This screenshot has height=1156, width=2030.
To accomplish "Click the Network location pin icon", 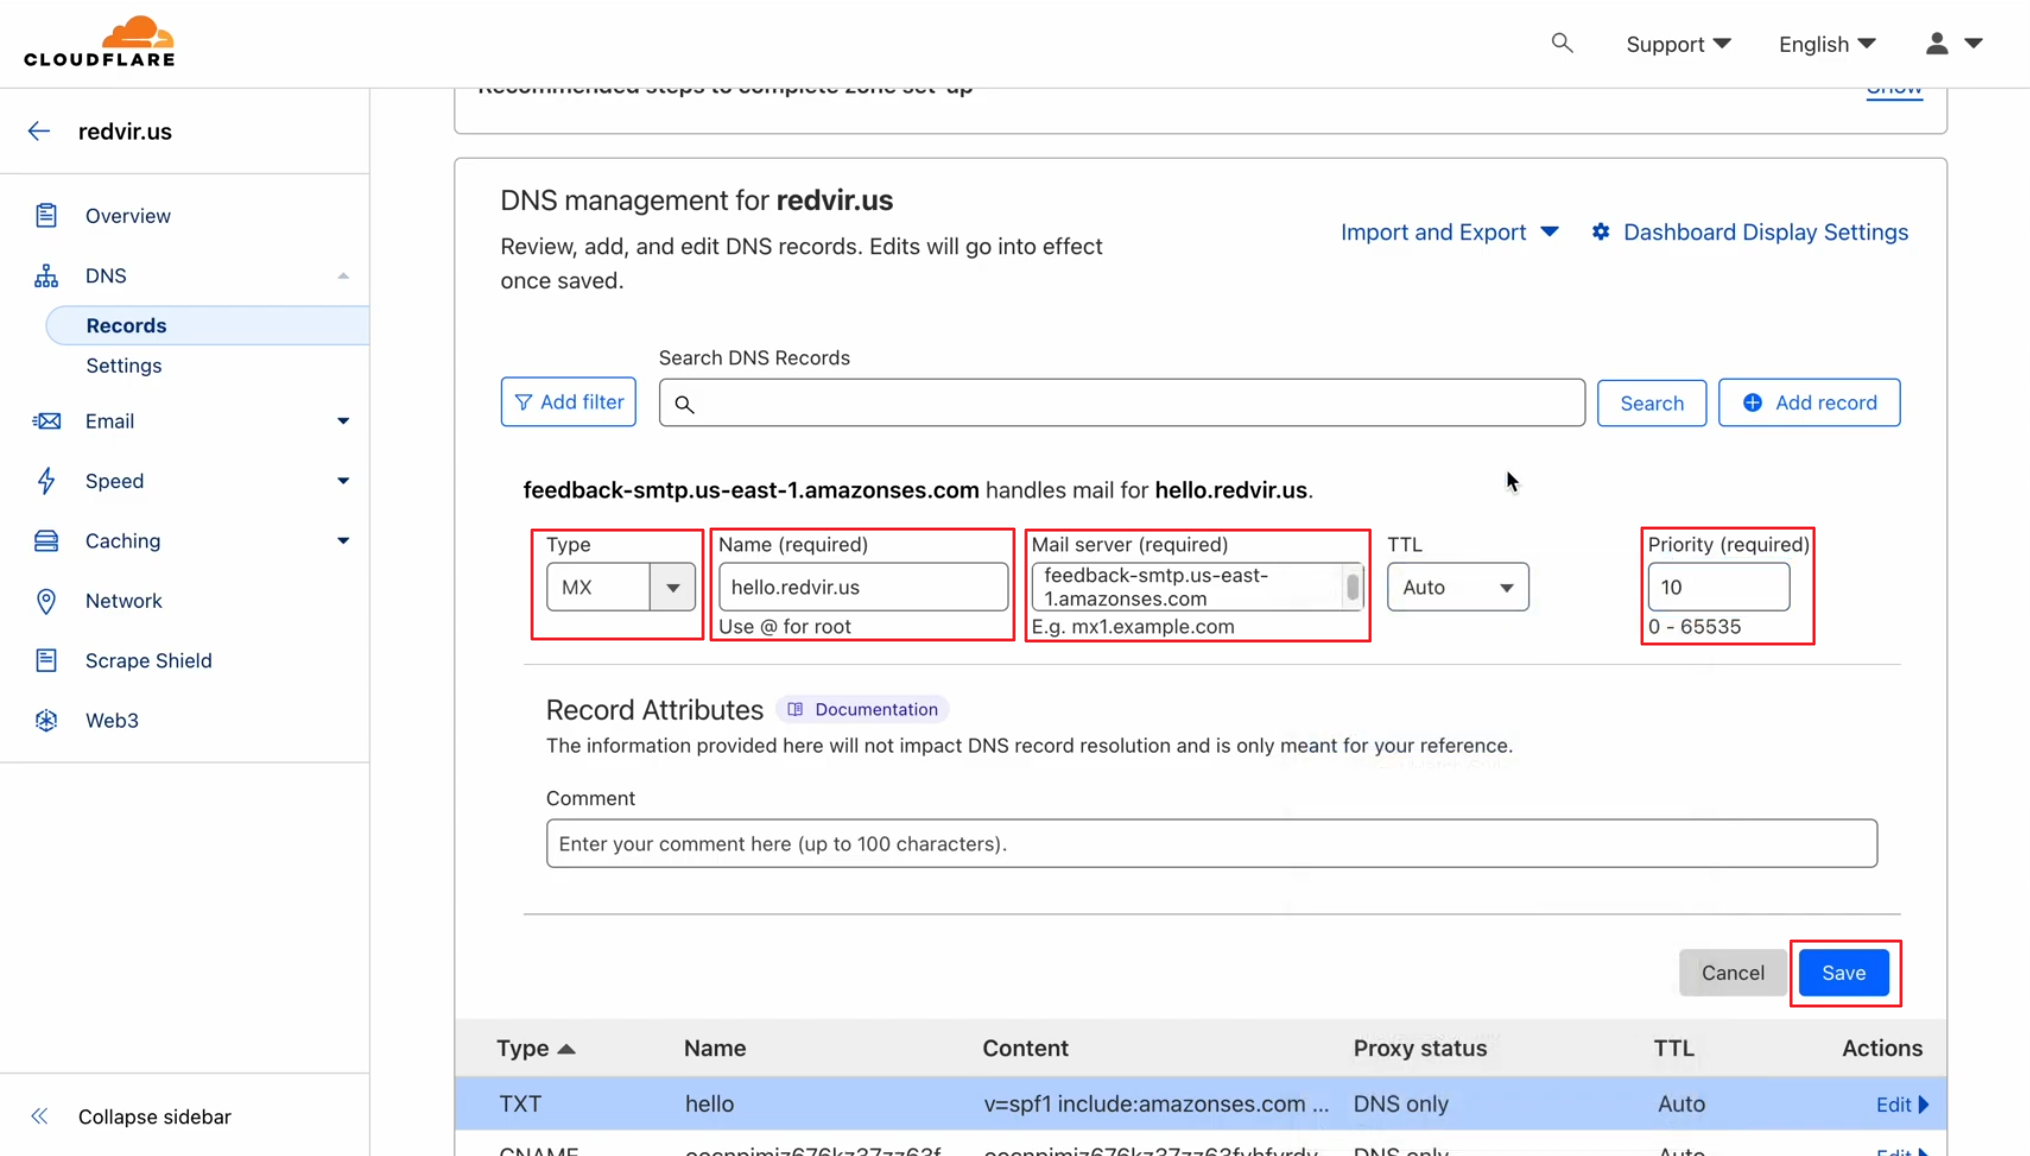I will 46,600.
